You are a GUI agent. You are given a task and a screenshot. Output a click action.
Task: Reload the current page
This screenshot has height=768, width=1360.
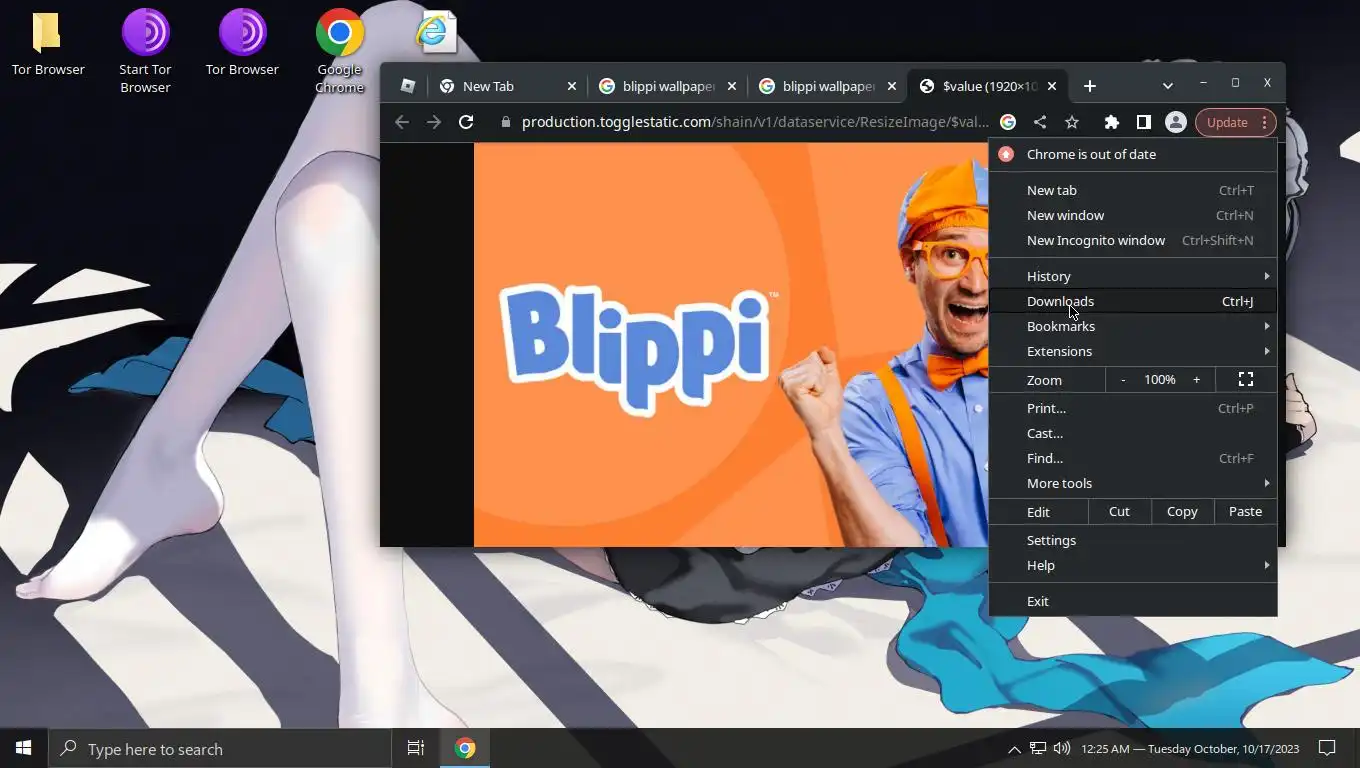(x=466, y=122)
